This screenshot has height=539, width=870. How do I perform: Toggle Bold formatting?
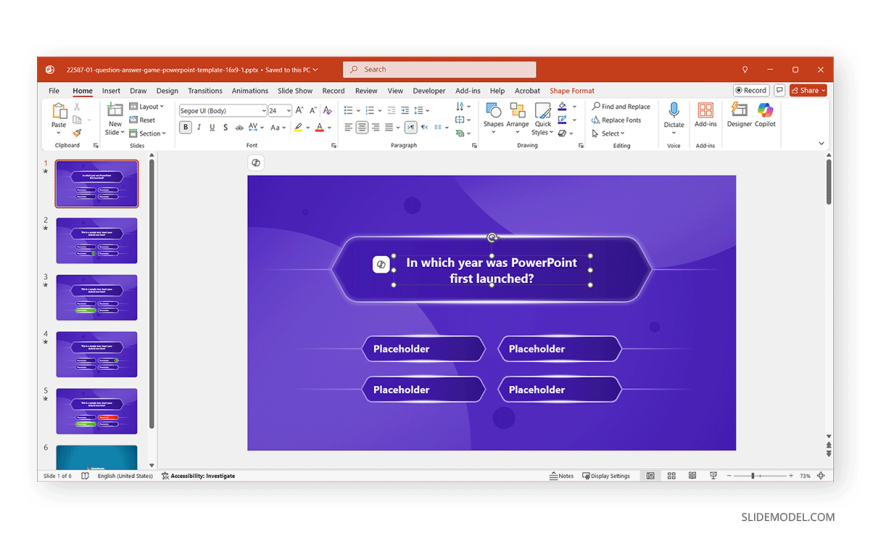pos(185,128)
